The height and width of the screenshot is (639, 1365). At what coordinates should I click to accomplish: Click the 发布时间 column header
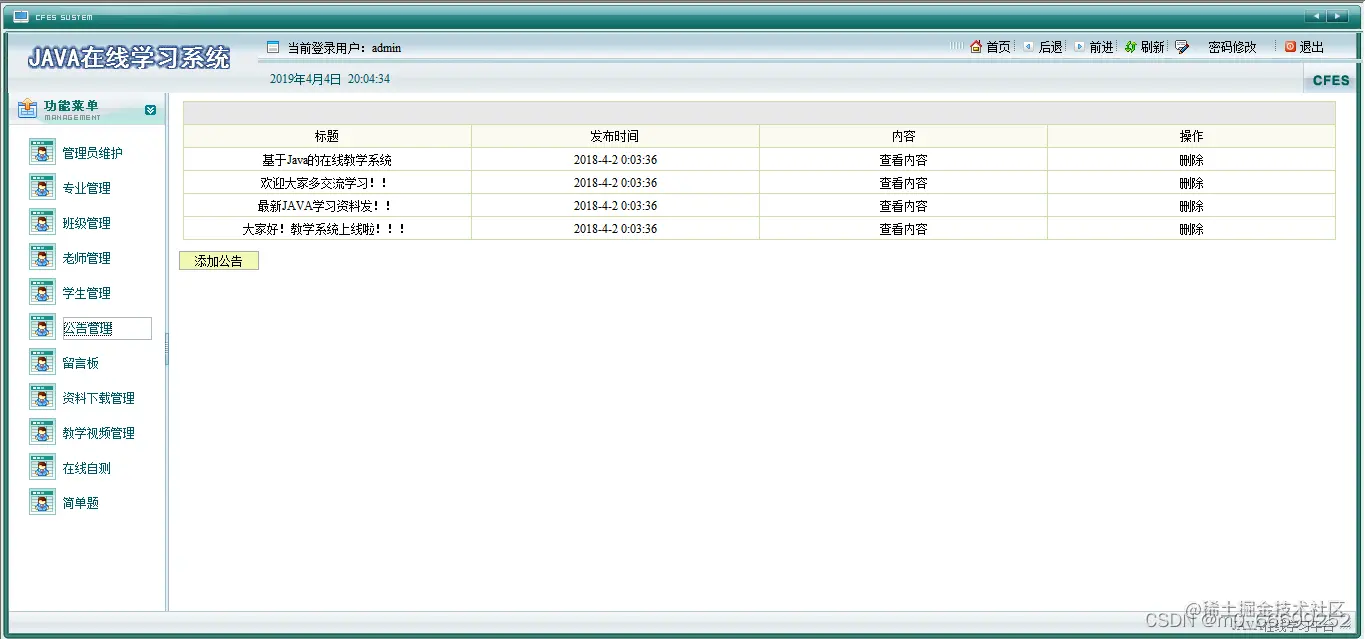615,136
